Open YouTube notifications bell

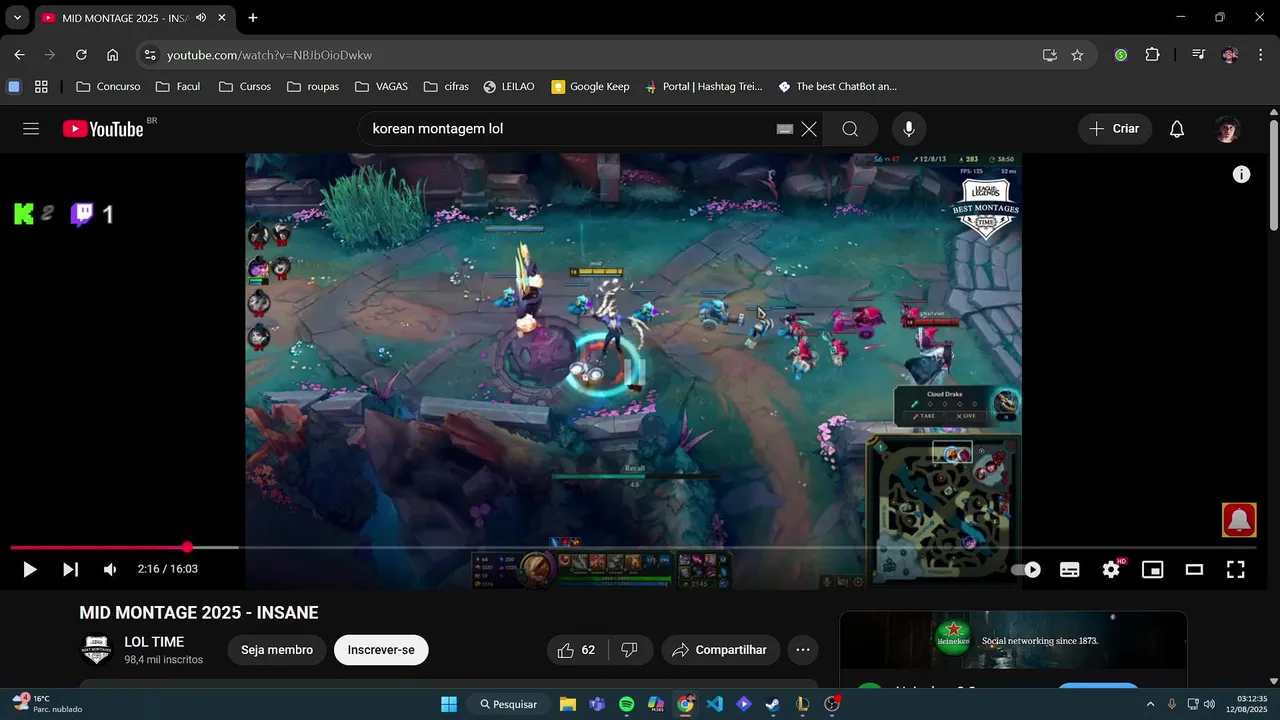coord(1177,128)
